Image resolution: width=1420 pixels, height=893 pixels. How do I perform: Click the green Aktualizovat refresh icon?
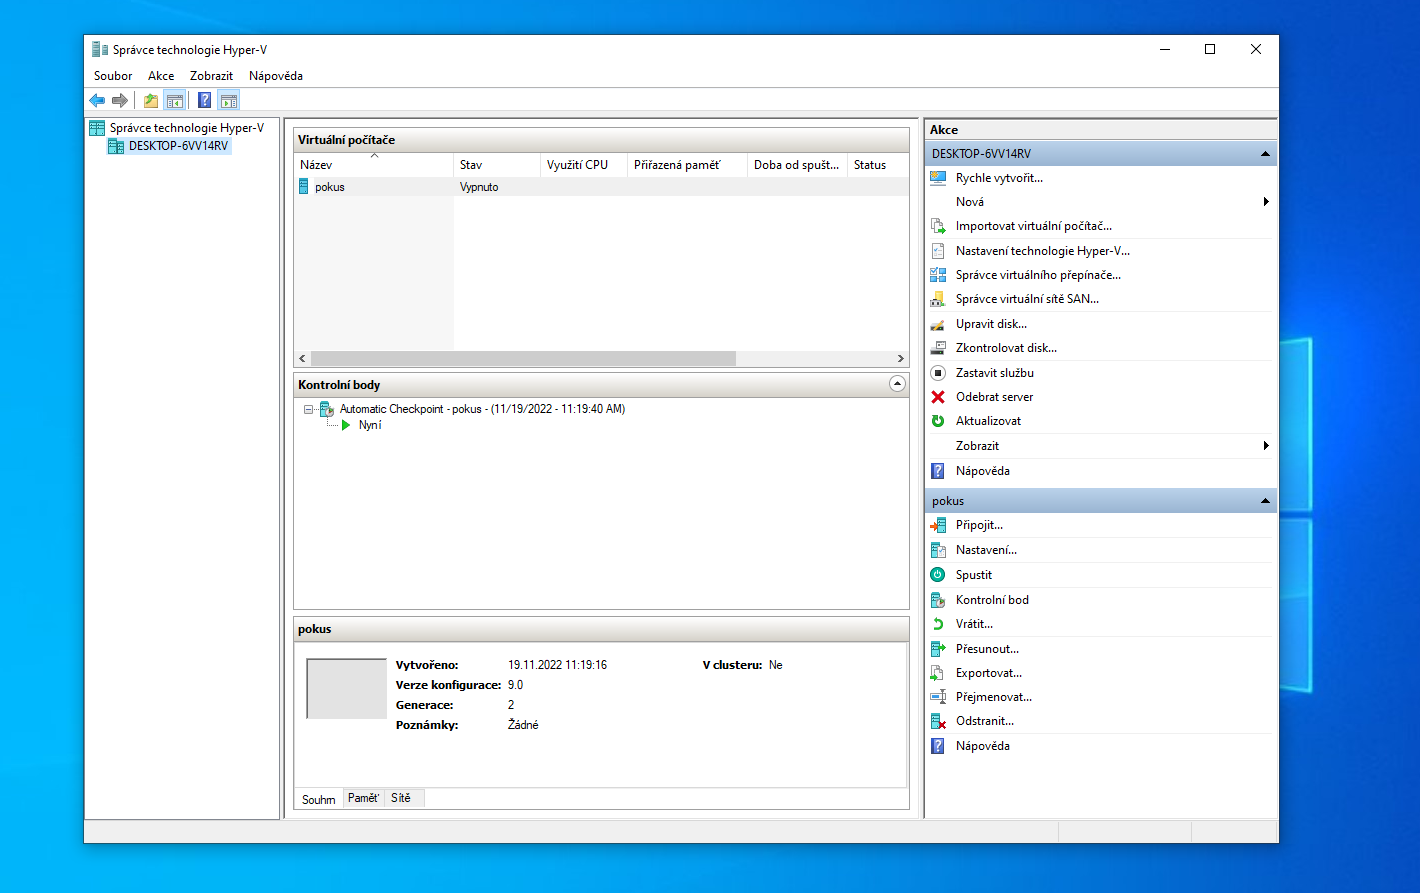pos(938,421)
